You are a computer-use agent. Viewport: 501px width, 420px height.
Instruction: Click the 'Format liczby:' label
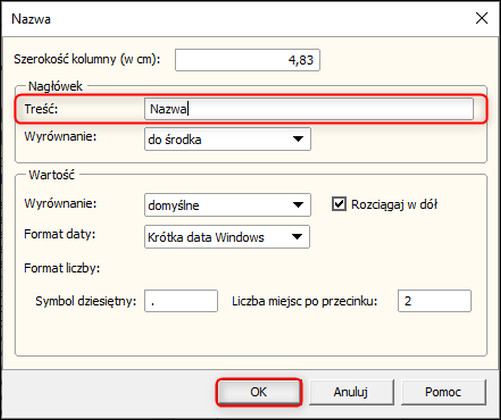pyautogui.click(x=62, y=268)
